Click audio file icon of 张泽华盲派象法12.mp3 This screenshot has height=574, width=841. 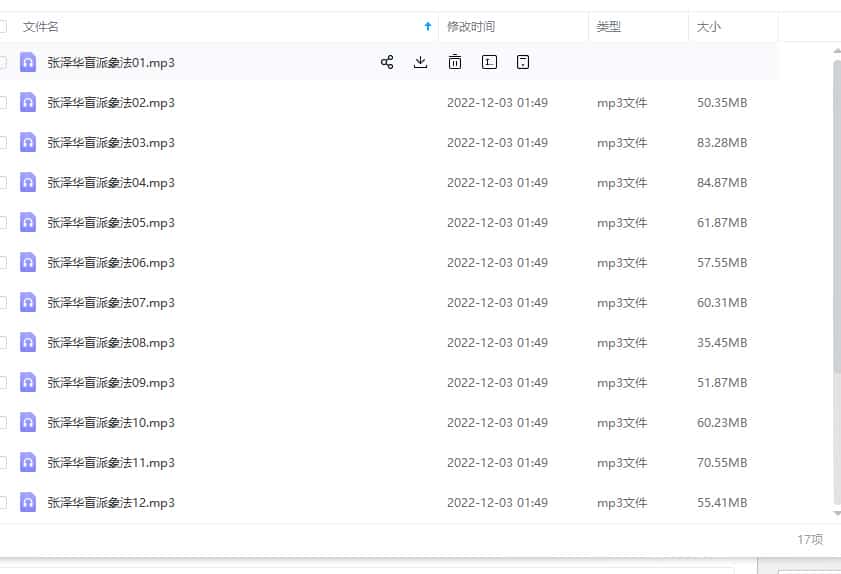coord(28,502)
